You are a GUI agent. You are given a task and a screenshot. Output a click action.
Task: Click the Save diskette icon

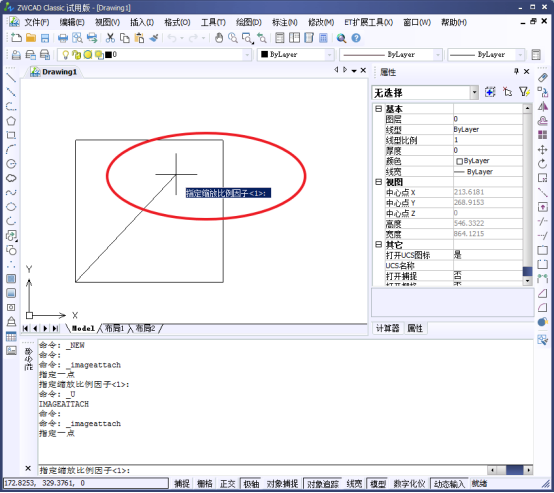click(45, 38)
